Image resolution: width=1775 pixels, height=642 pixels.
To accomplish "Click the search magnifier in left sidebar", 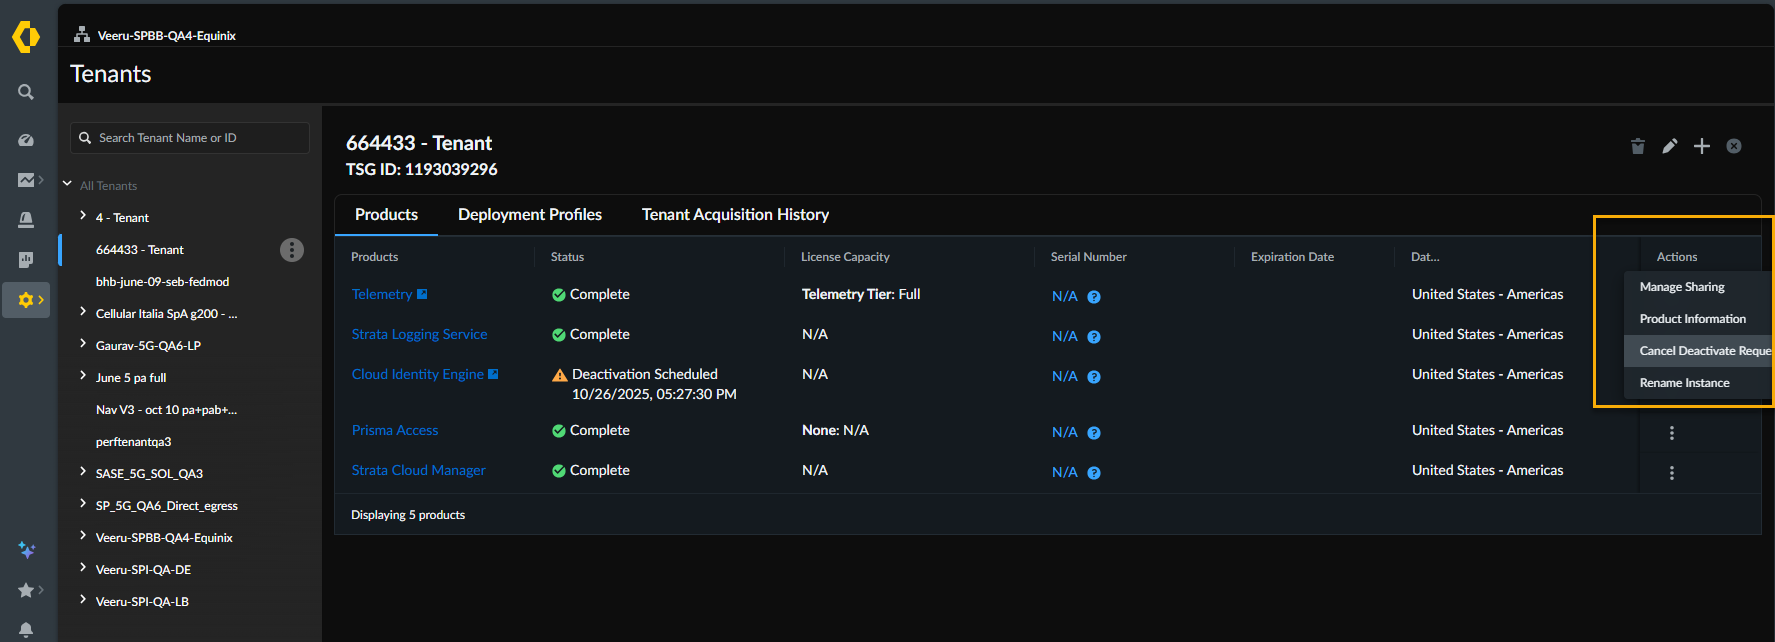I will [26, 92].
